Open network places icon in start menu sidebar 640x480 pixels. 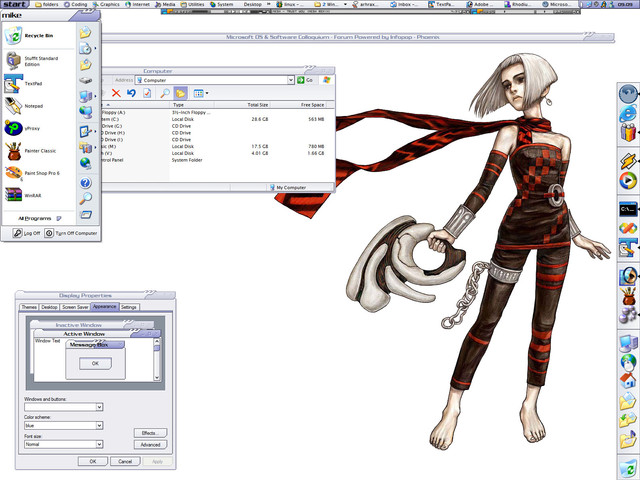tap(85, 112)
